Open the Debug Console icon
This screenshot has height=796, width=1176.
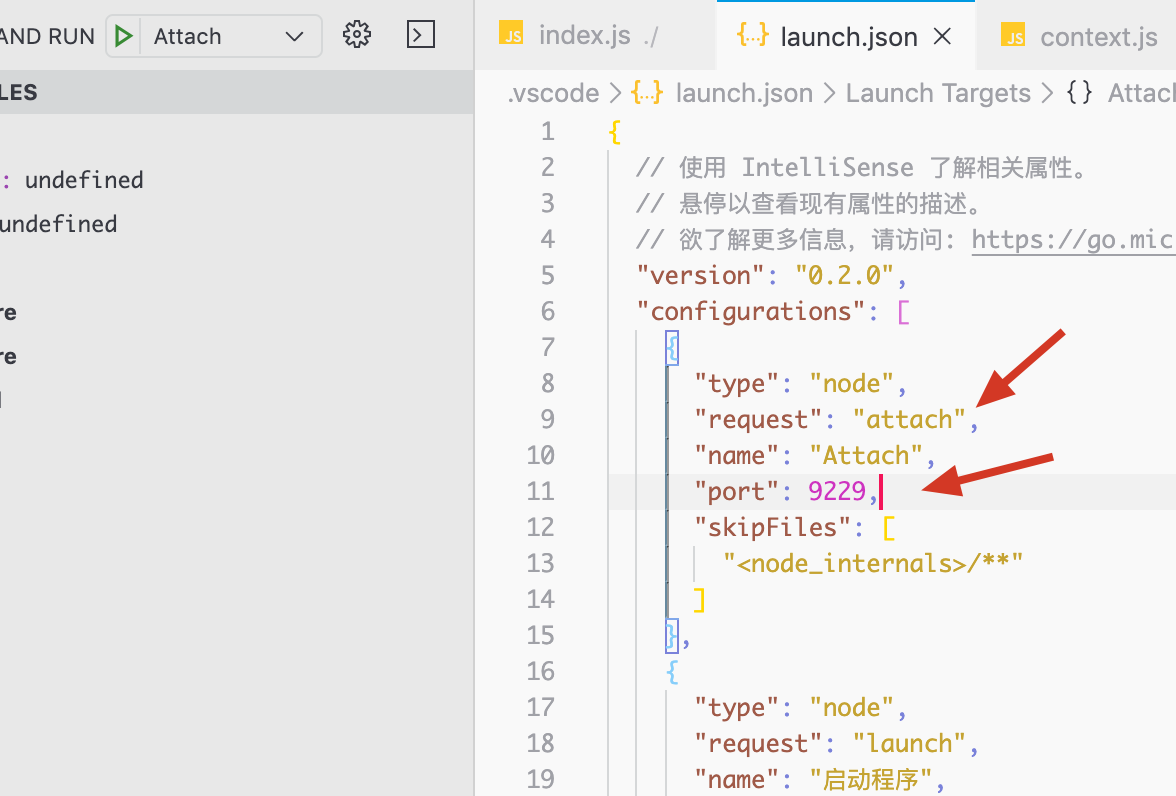pos(421,35)
